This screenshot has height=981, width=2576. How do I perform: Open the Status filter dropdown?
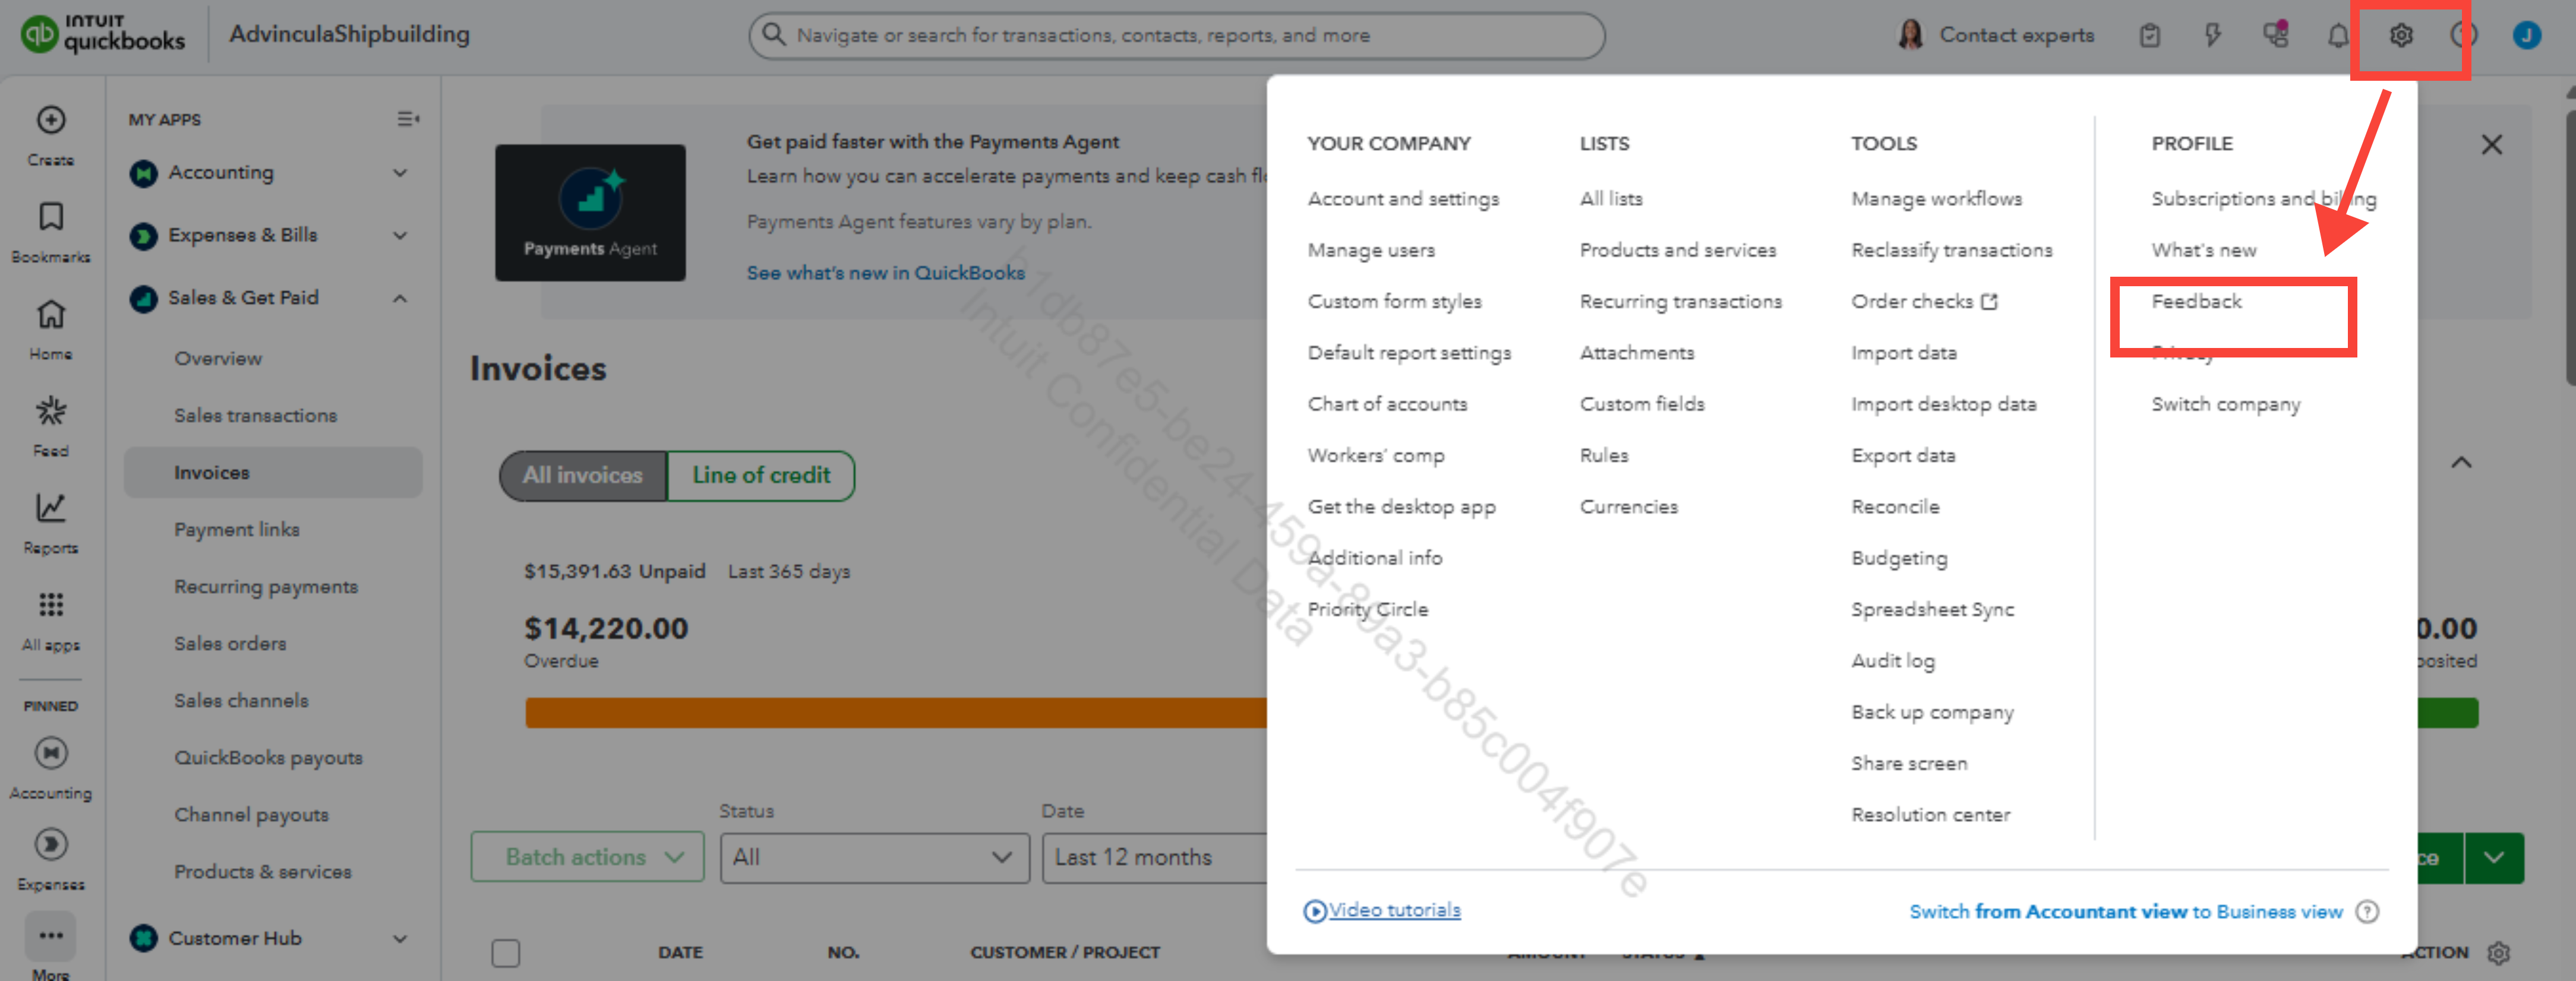coord(873,857)
